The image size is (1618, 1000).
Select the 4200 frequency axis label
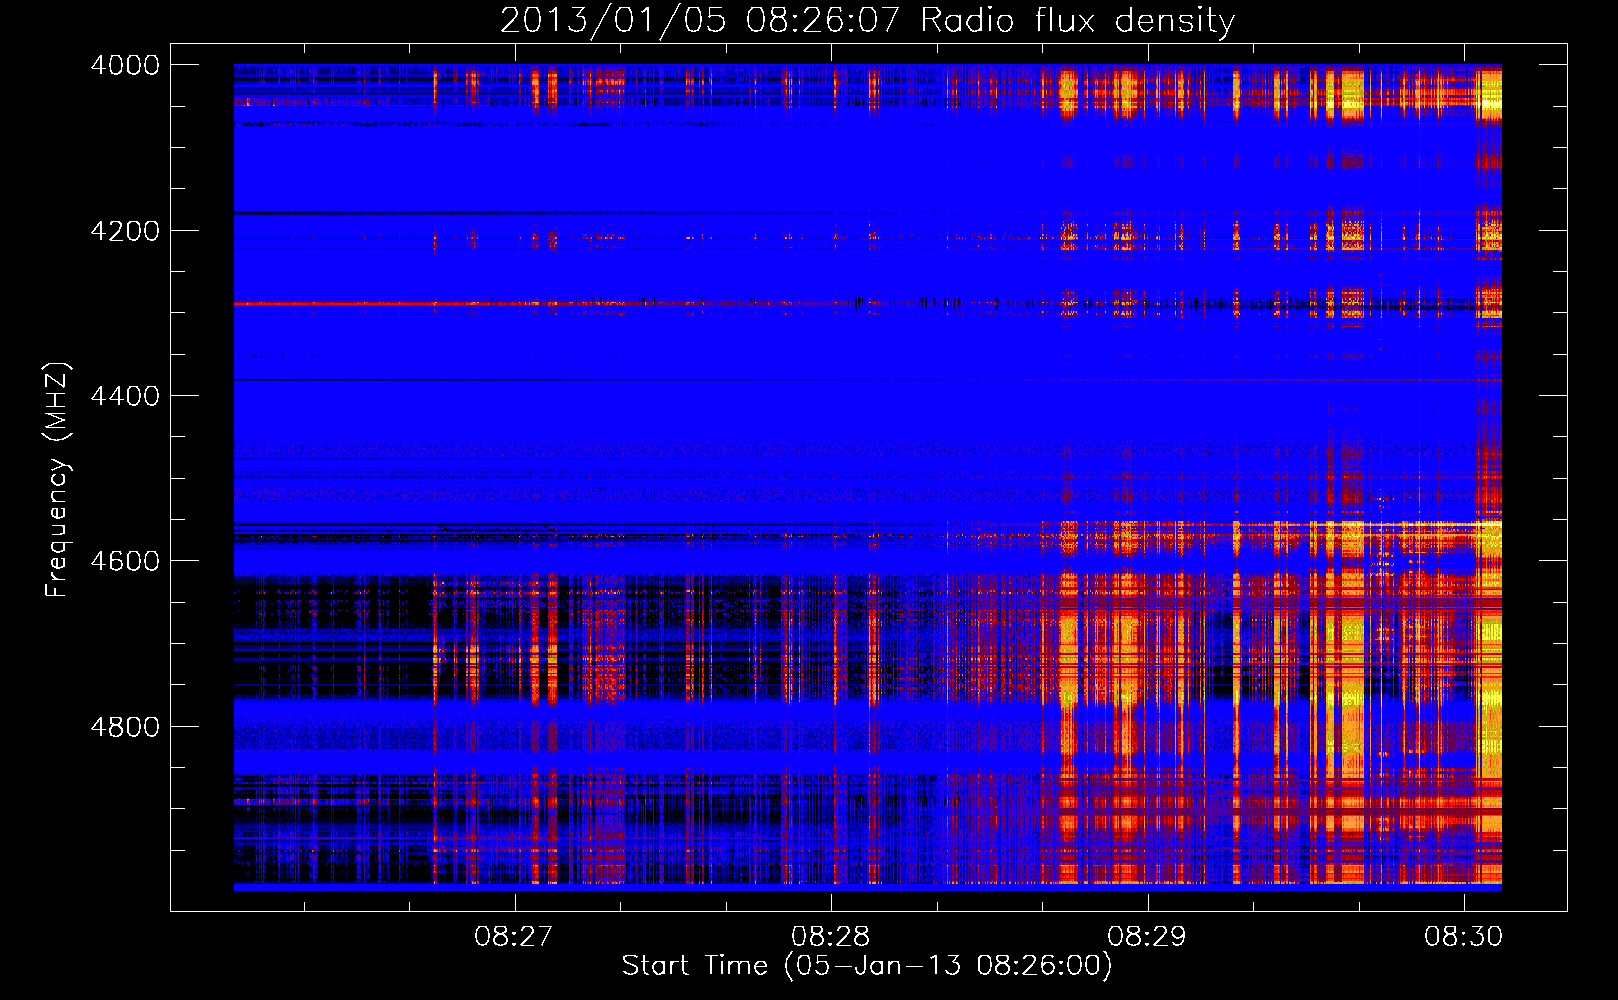pos(125,231)
